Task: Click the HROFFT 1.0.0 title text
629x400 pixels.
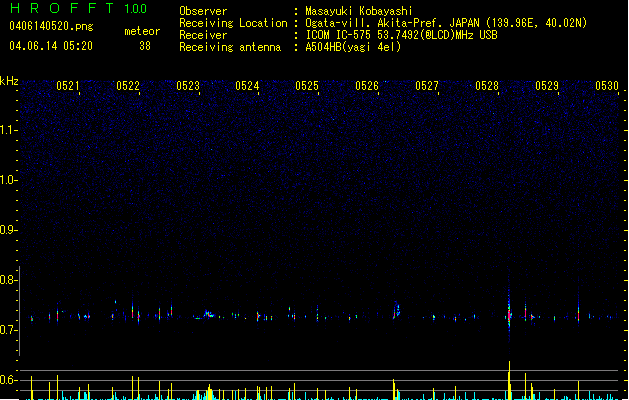Action: pos(78,8)
